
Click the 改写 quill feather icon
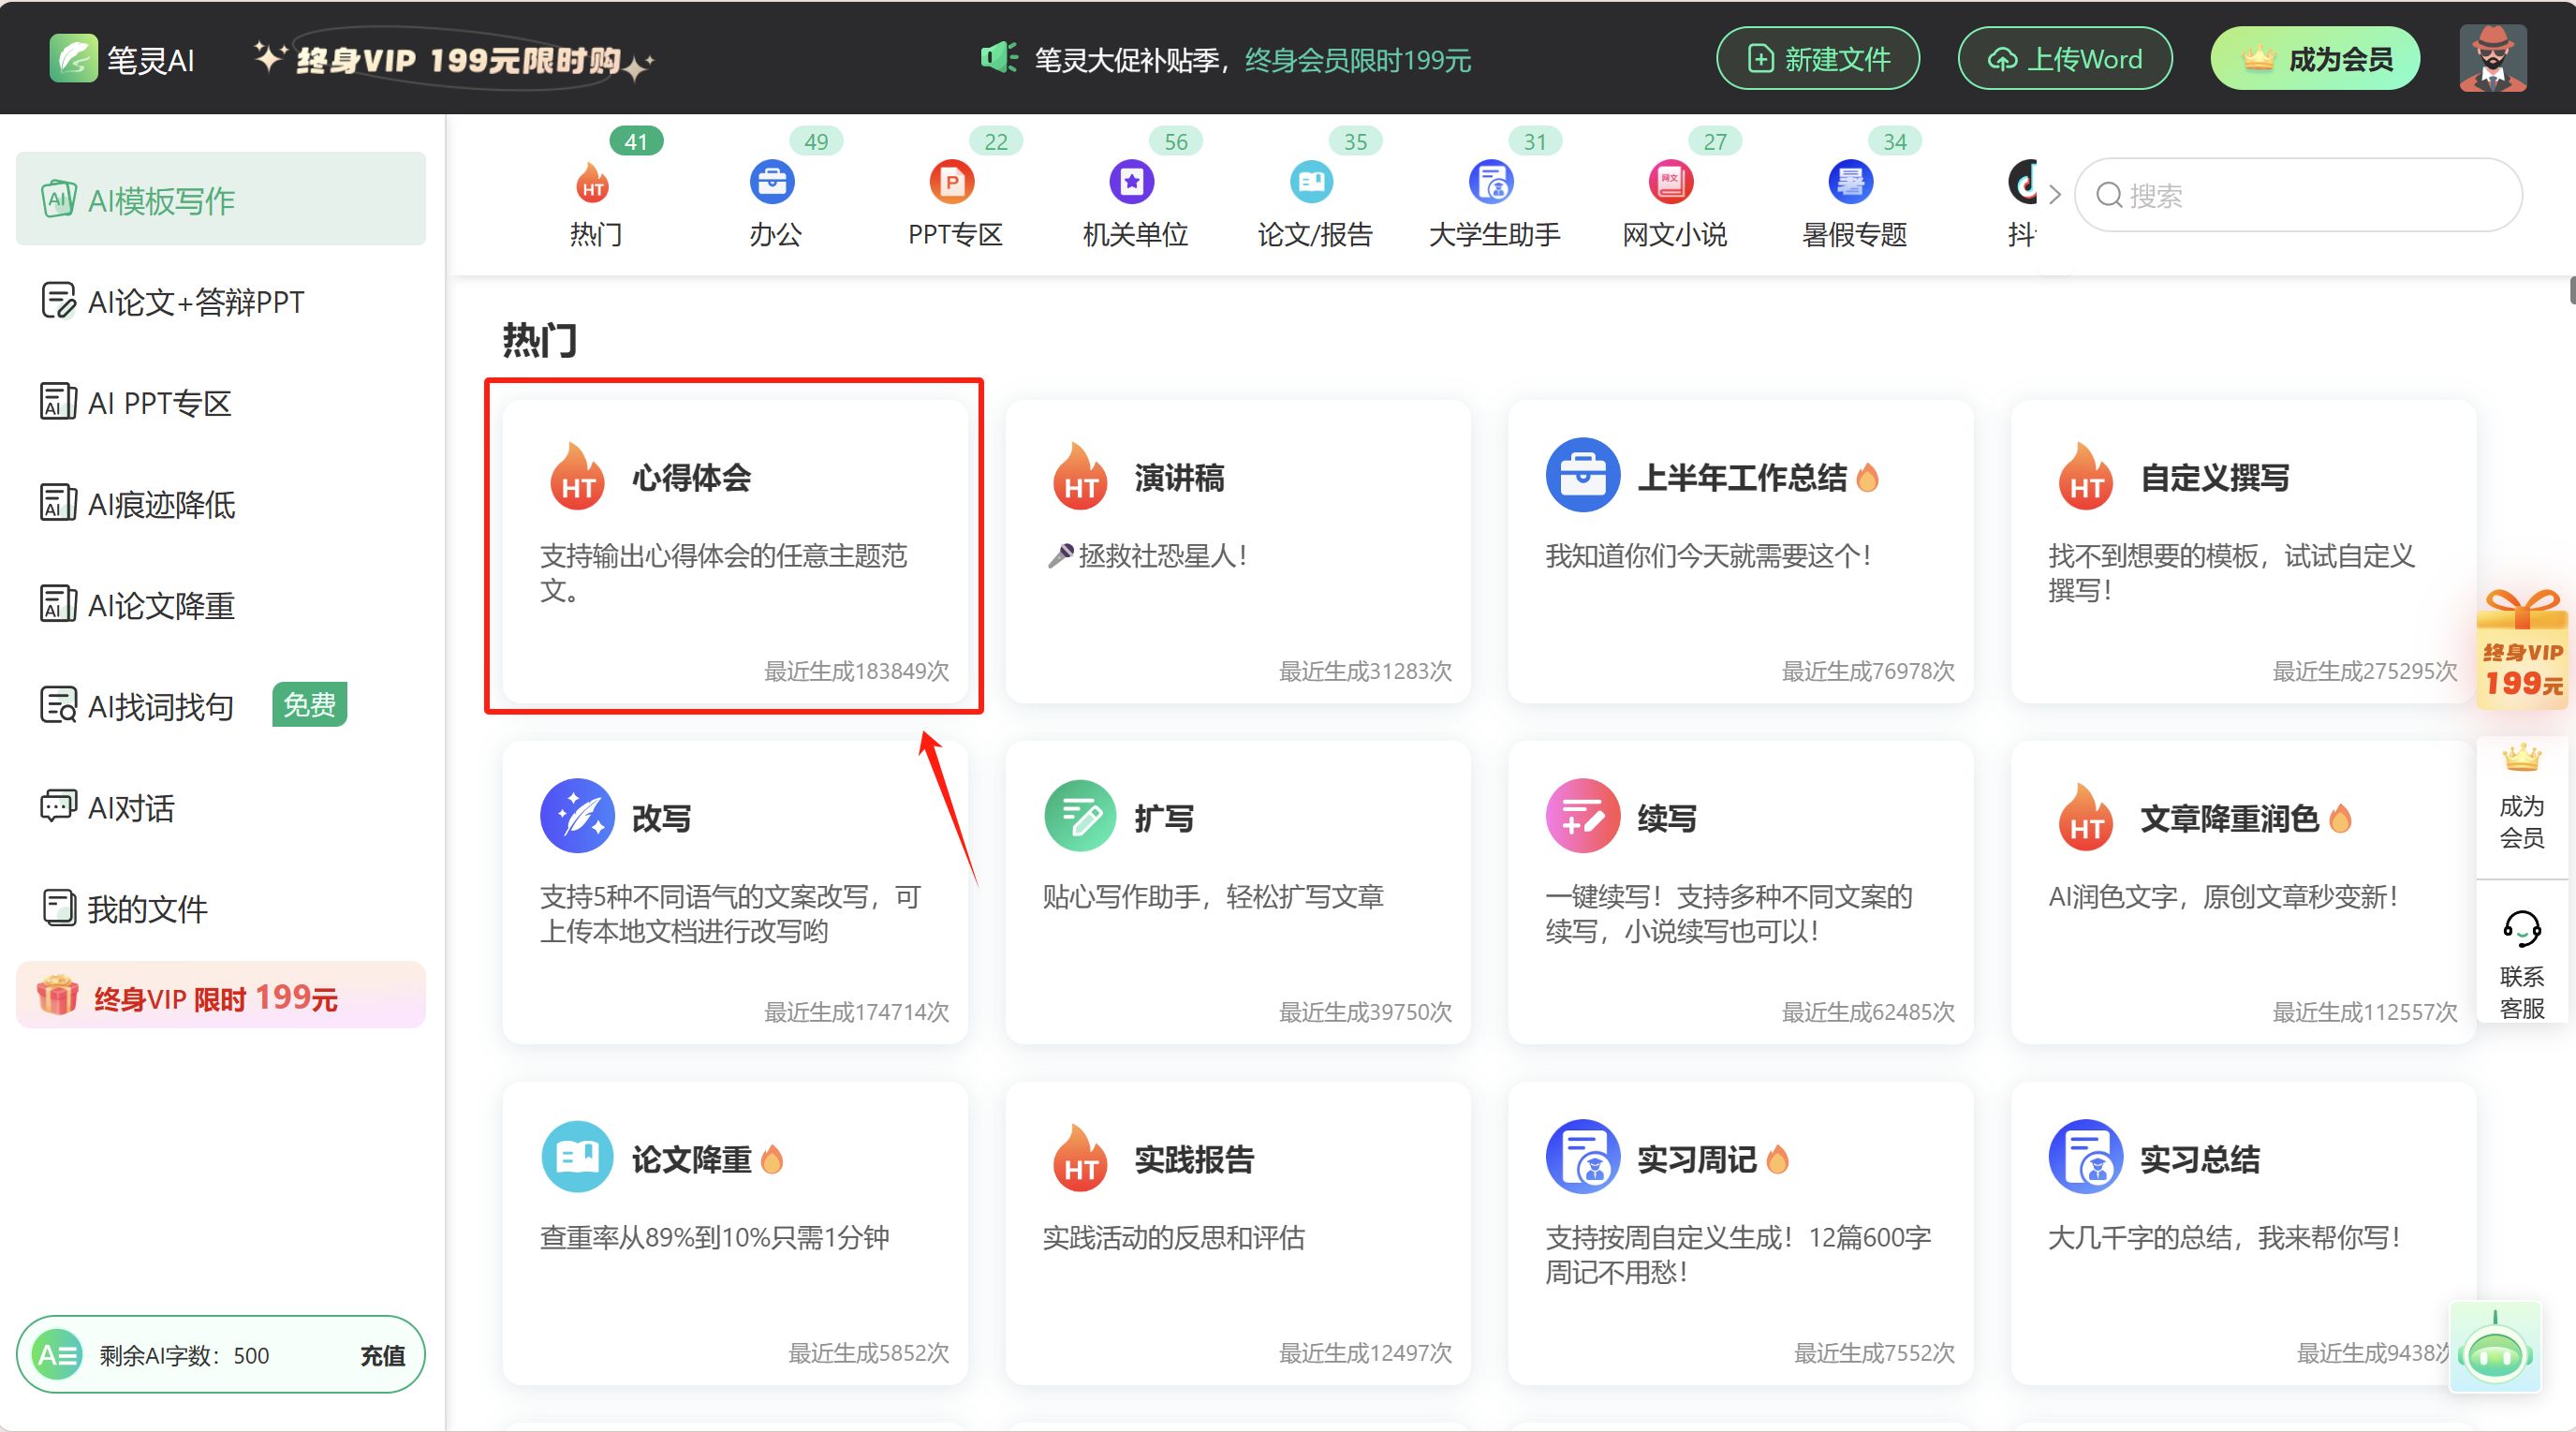point(577,816)
